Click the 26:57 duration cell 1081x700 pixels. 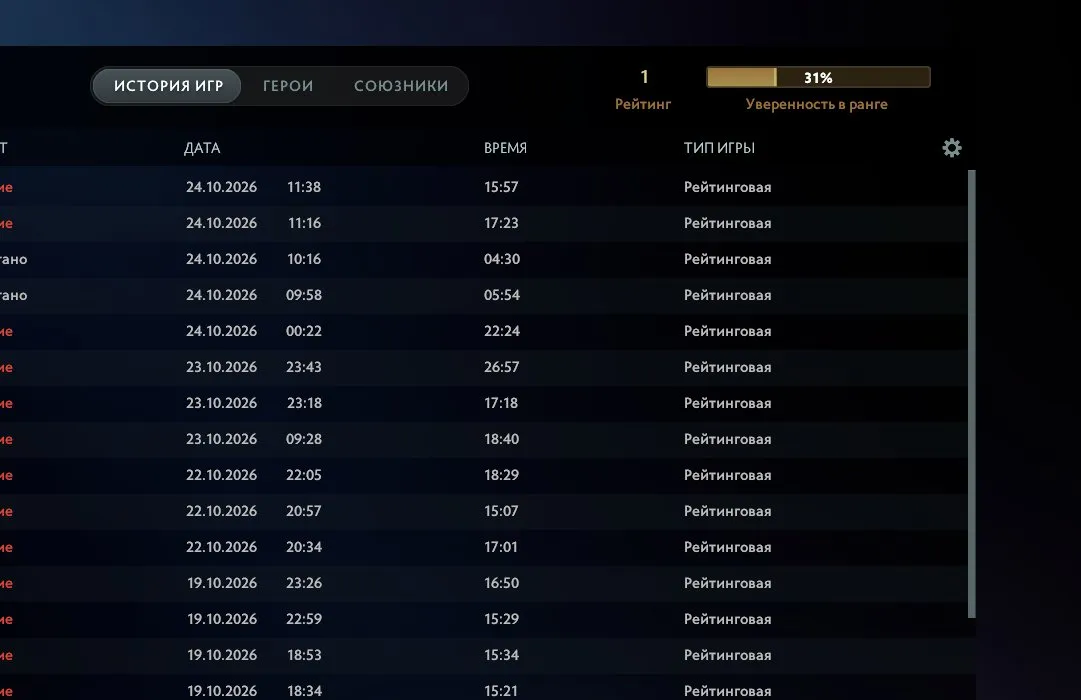tap(501, 367)
